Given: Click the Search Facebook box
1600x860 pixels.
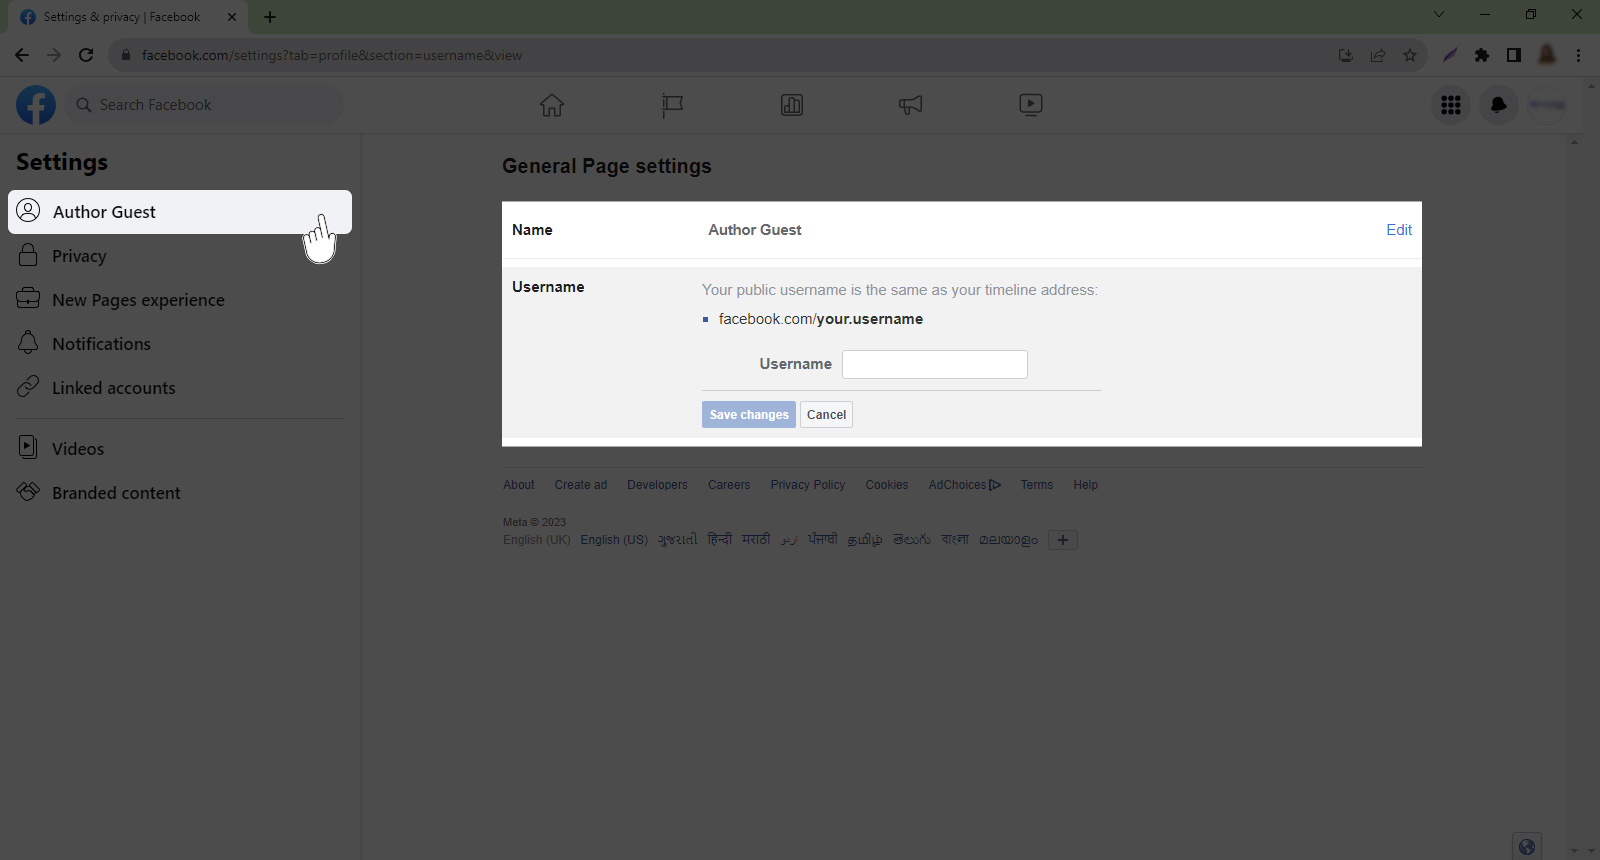Looking at the screenshot, I should [x=205, y=105].
